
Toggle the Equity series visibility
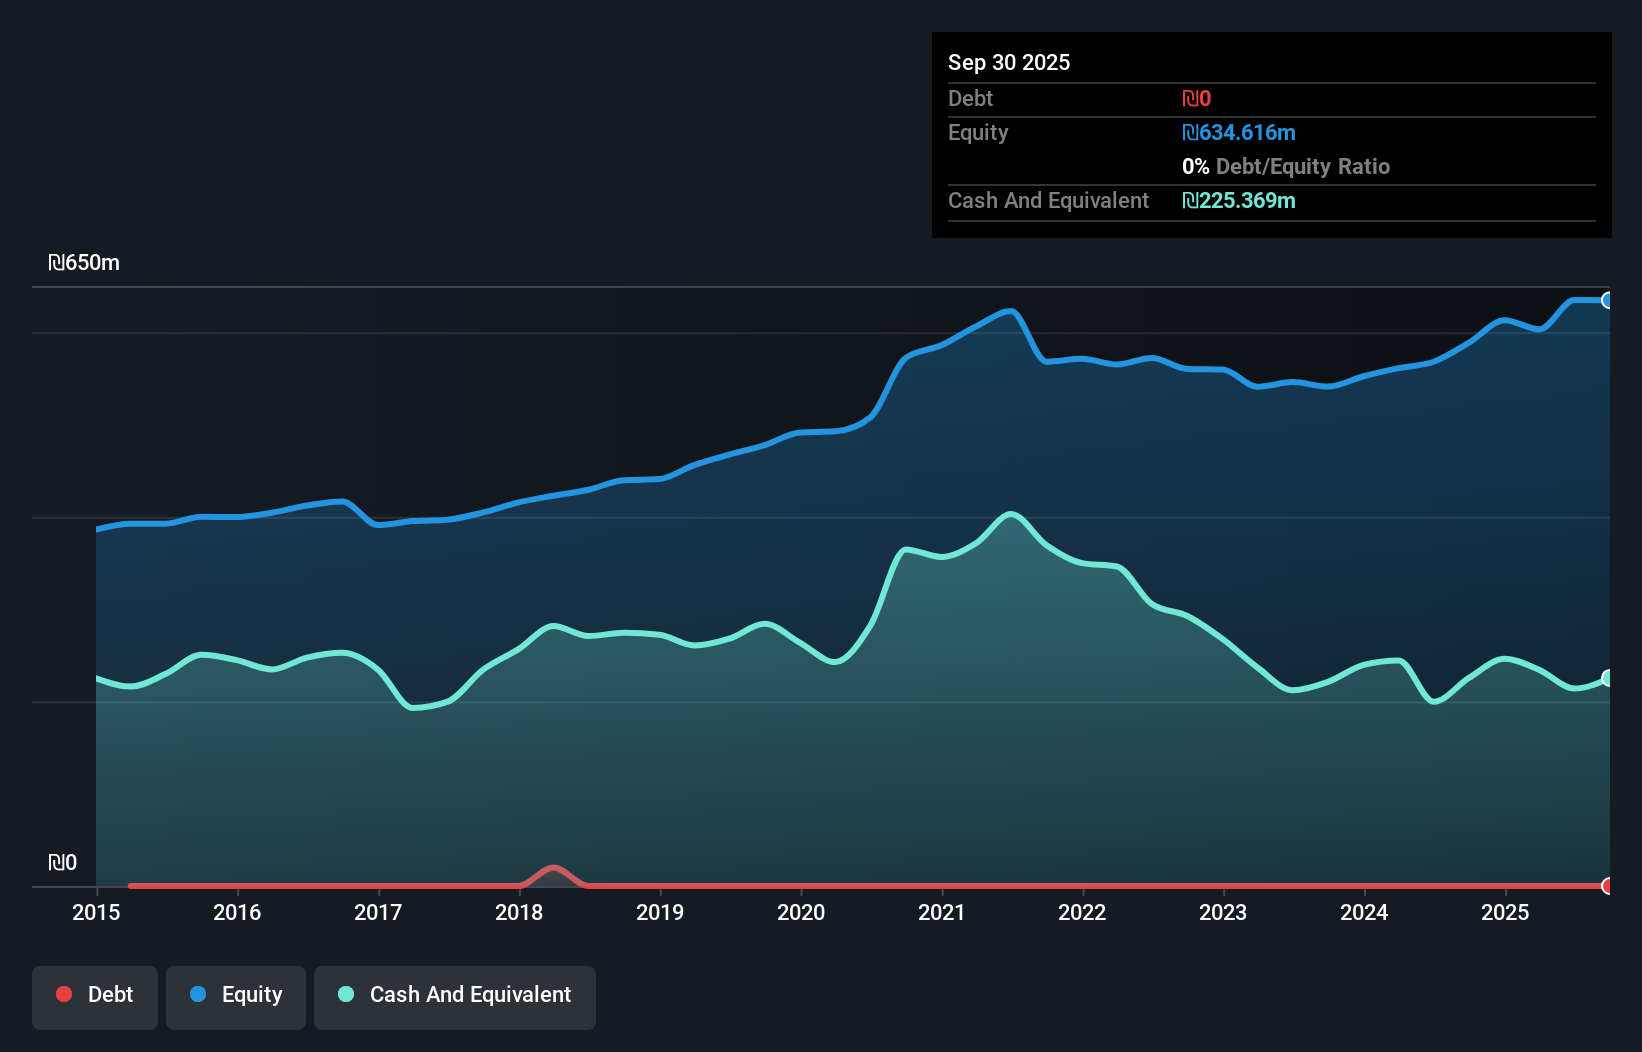click(x=235, y=995)
